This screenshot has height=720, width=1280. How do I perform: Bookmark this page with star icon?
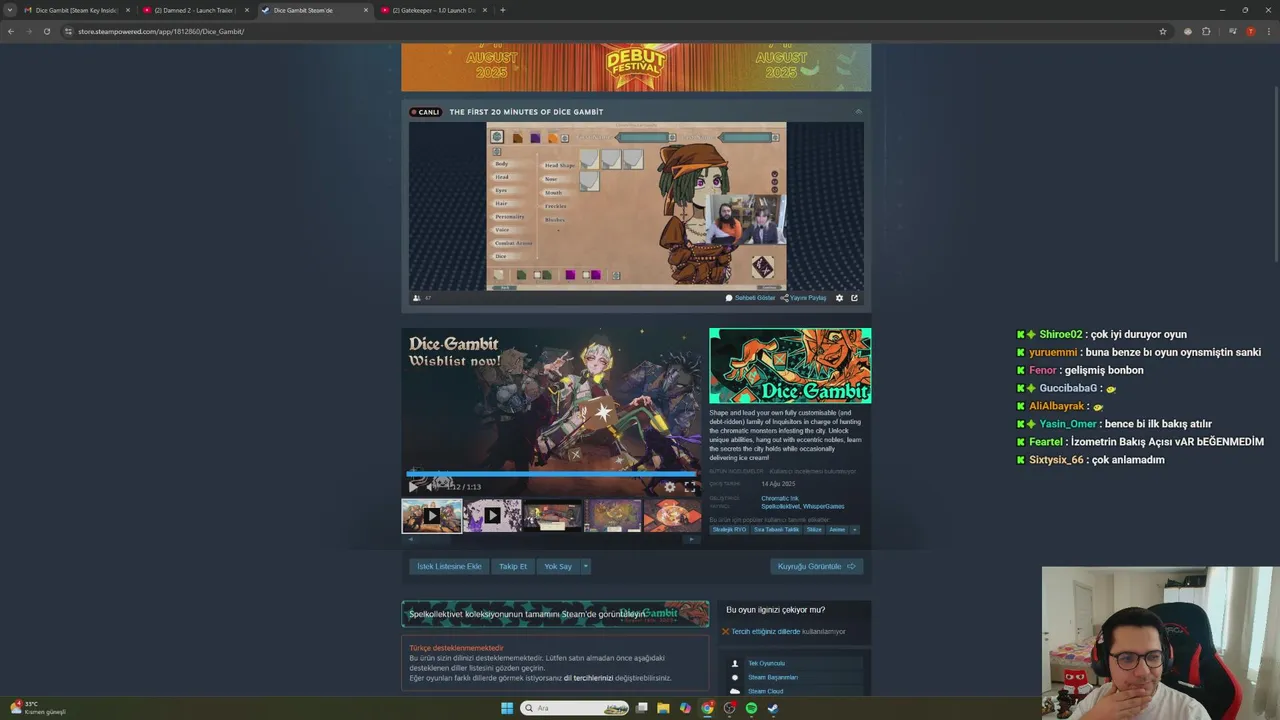coord(1162,31)
